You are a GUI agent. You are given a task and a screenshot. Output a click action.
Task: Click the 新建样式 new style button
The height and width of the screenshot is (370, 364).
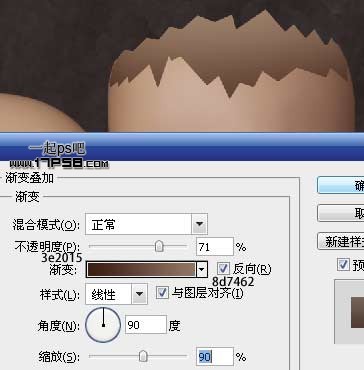click(x=341, y=241)
